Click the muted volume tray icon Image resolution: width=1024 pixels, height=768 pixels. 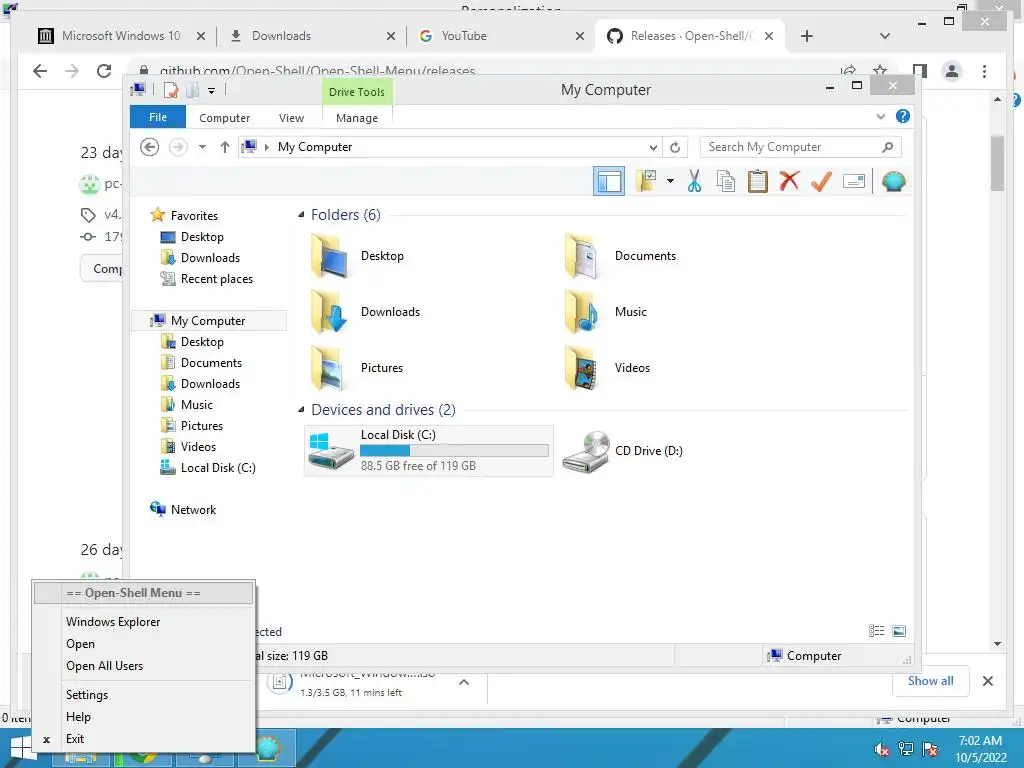882,749
